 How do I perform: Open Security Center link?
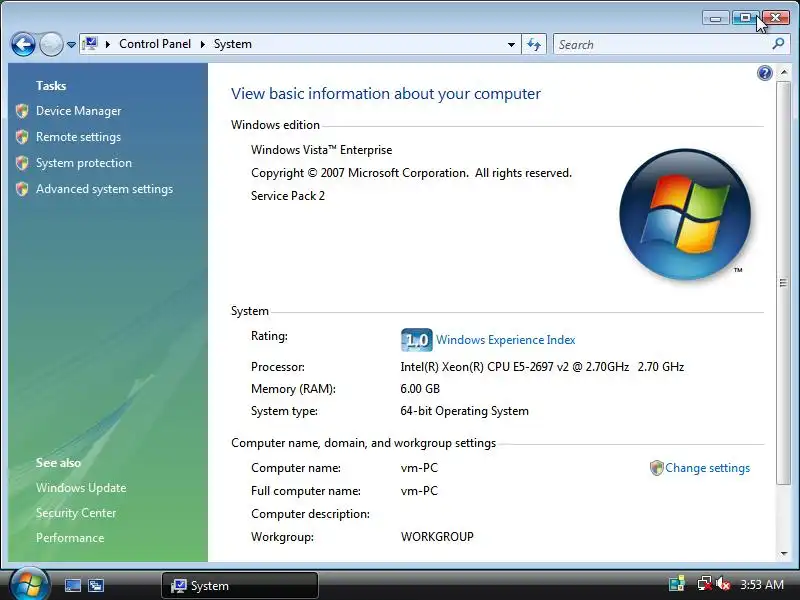click(76, 513)
